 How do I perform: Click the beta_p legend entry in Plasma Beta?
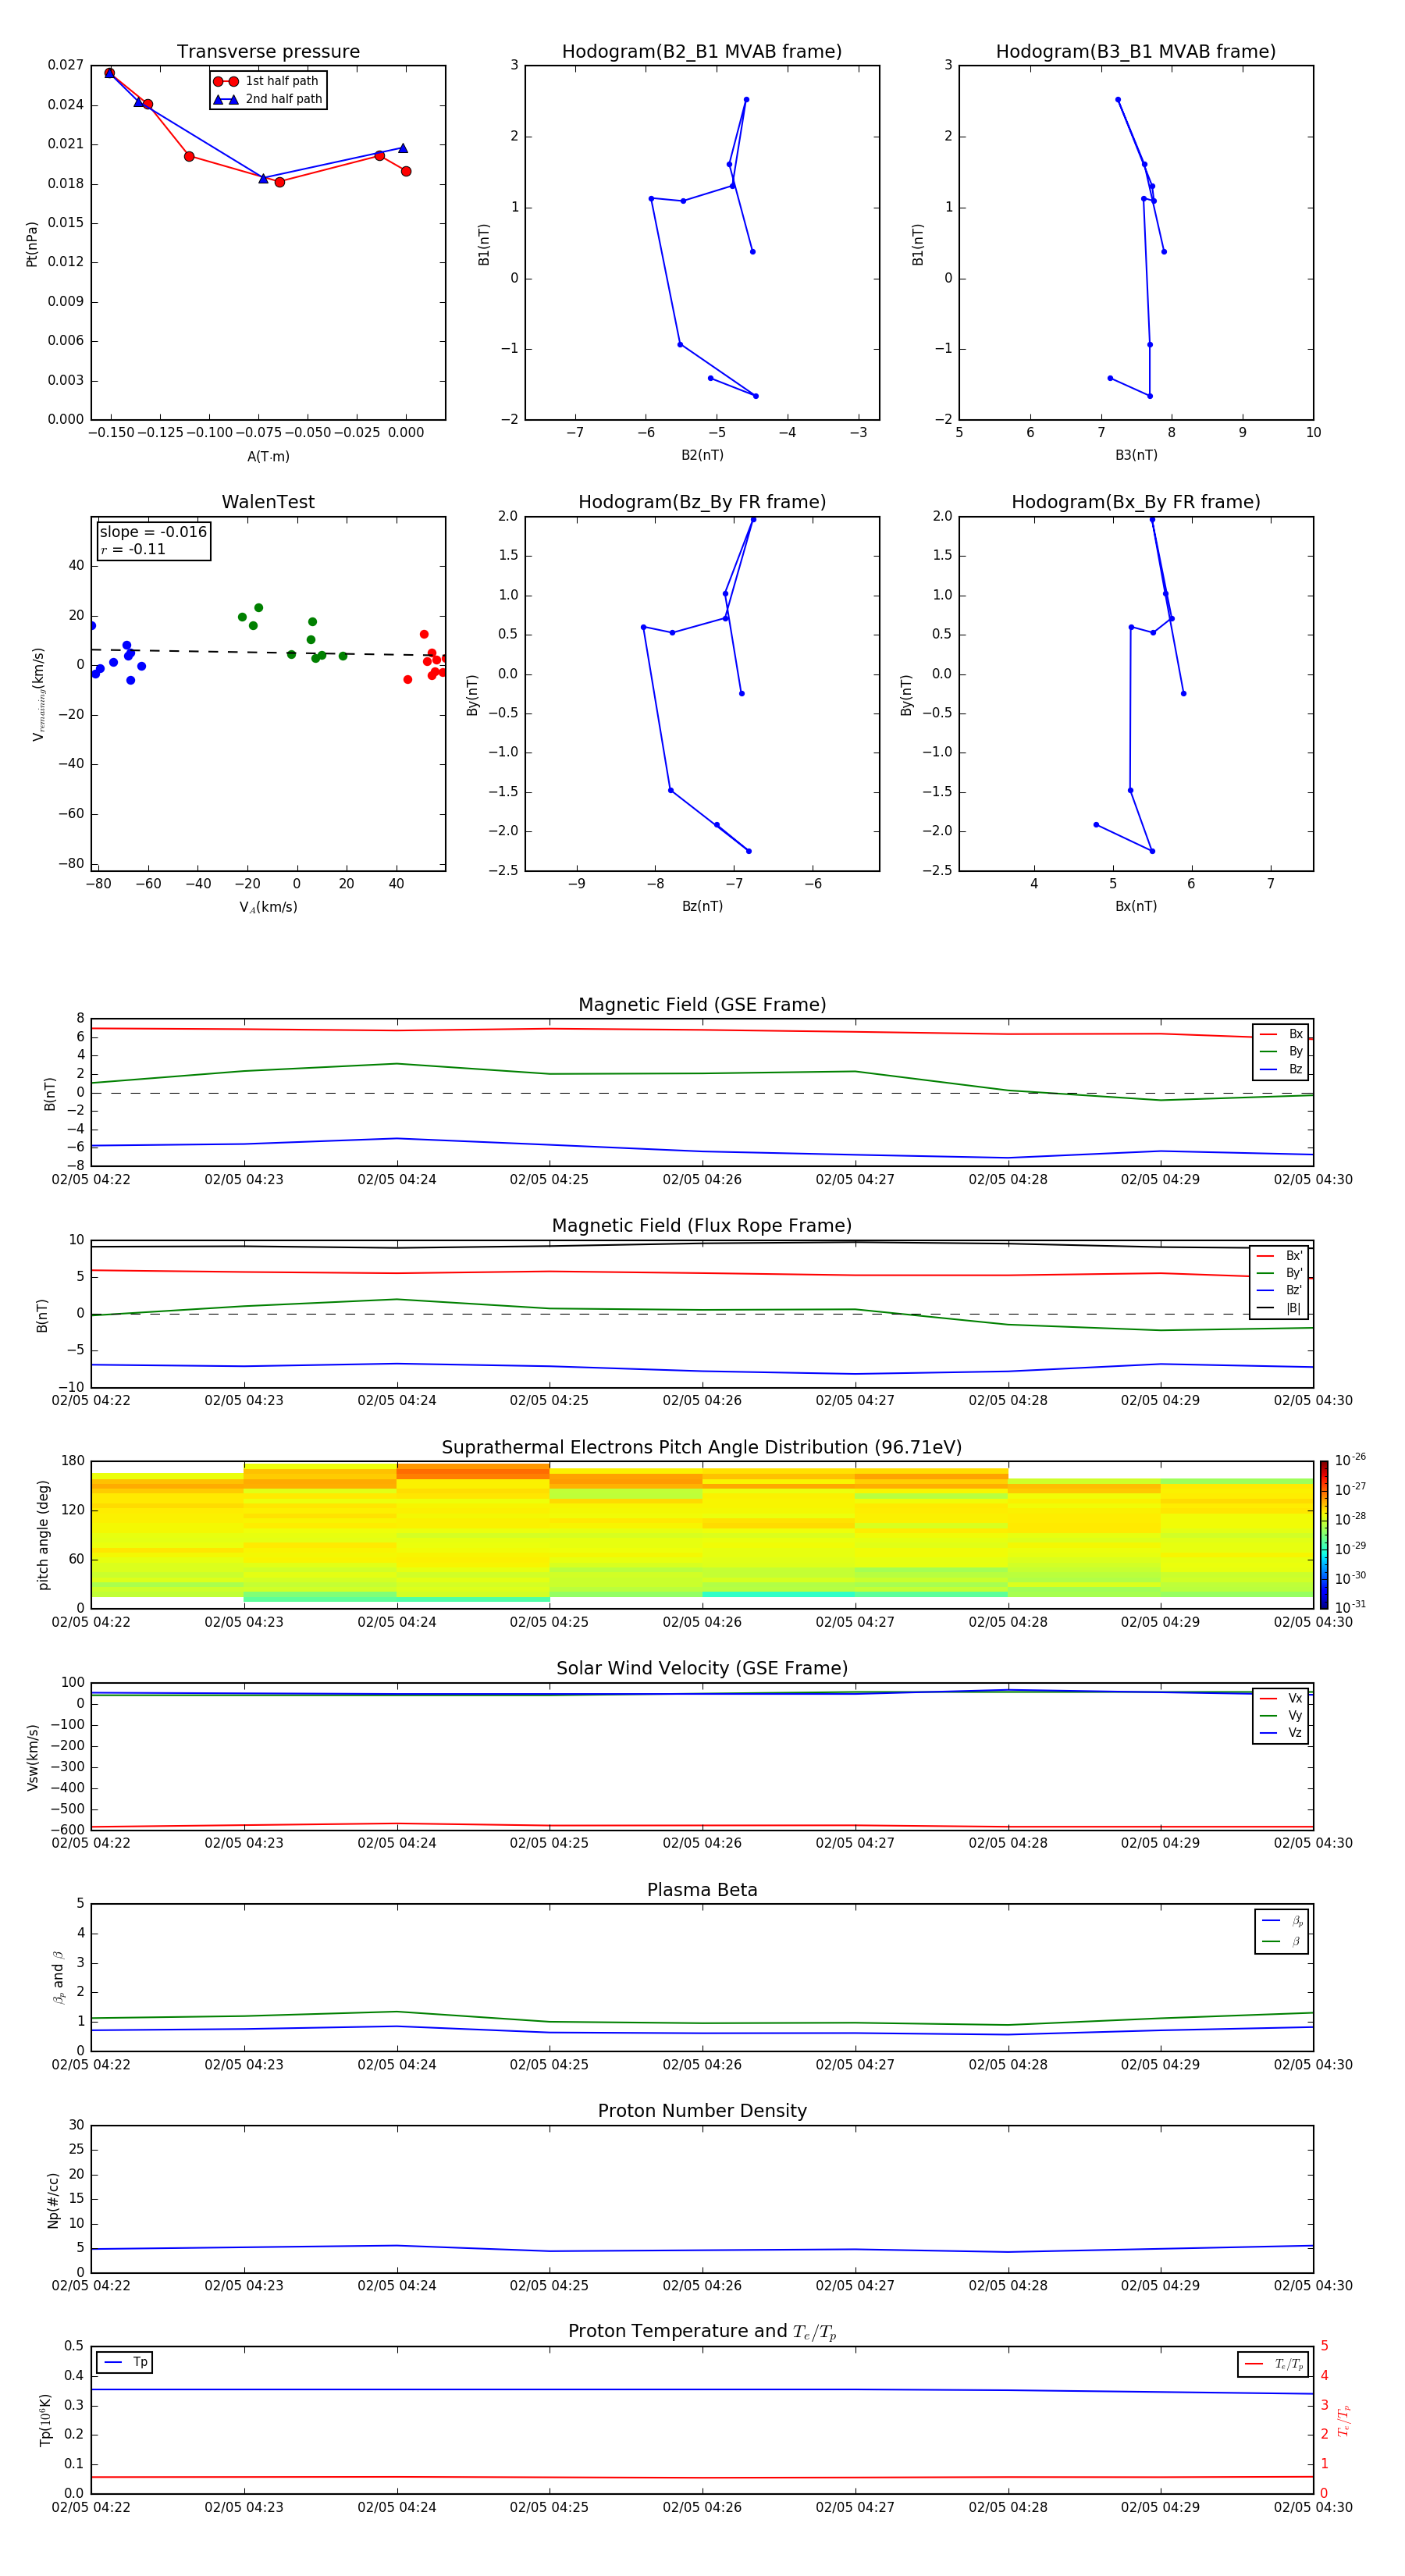[1282, 1921]
